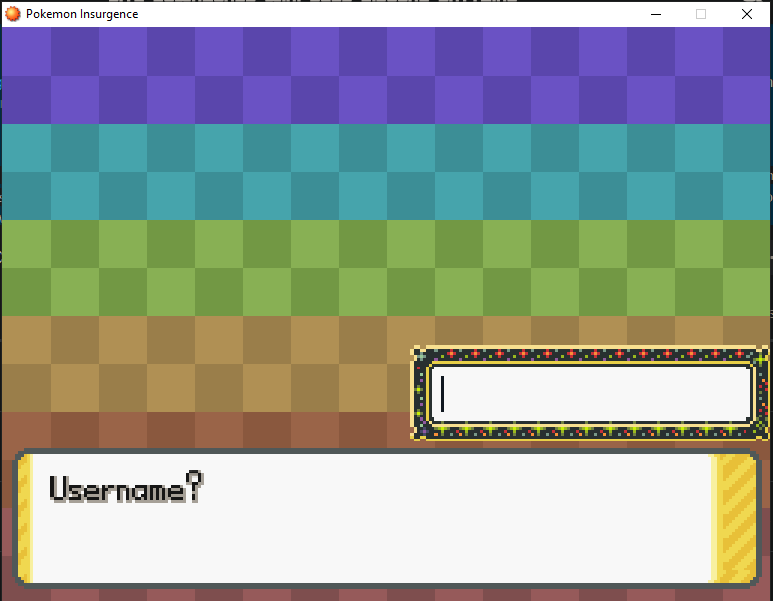Screen dimensions: 773x601
Task: Click the "Username?" dialog message box
Action: (x=386, y=518)
